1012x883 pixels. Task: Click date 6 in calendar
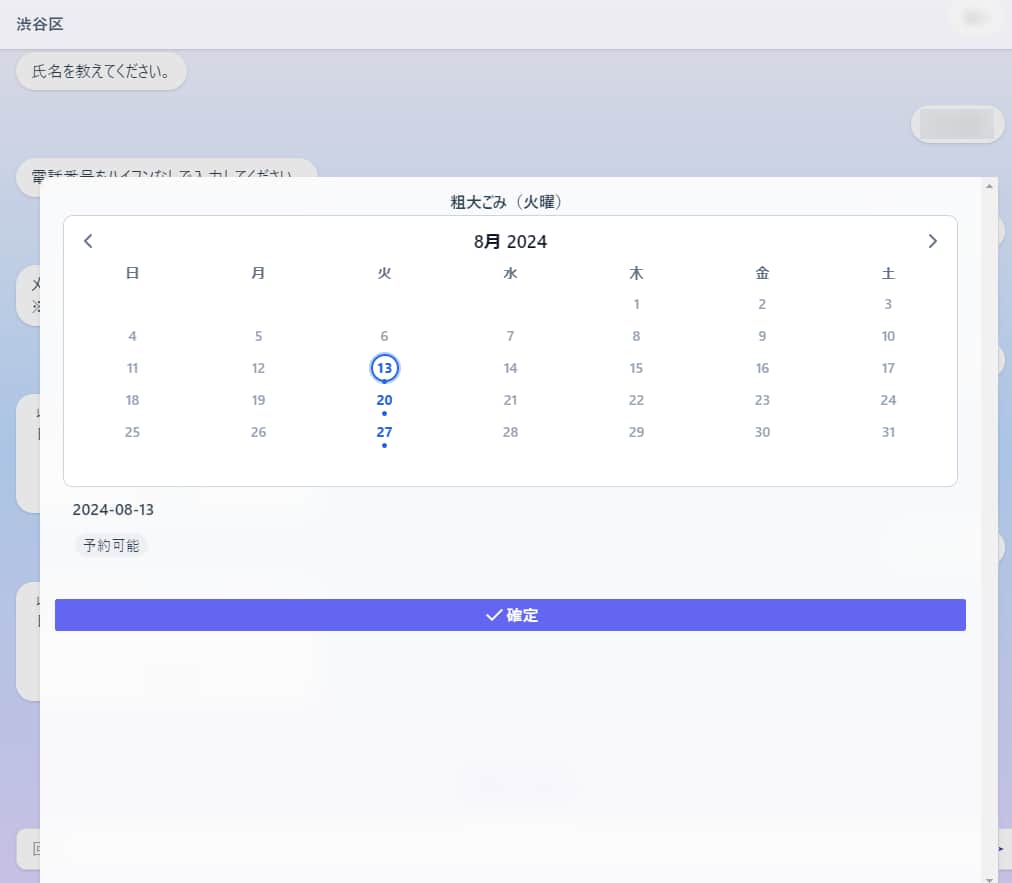385,336
